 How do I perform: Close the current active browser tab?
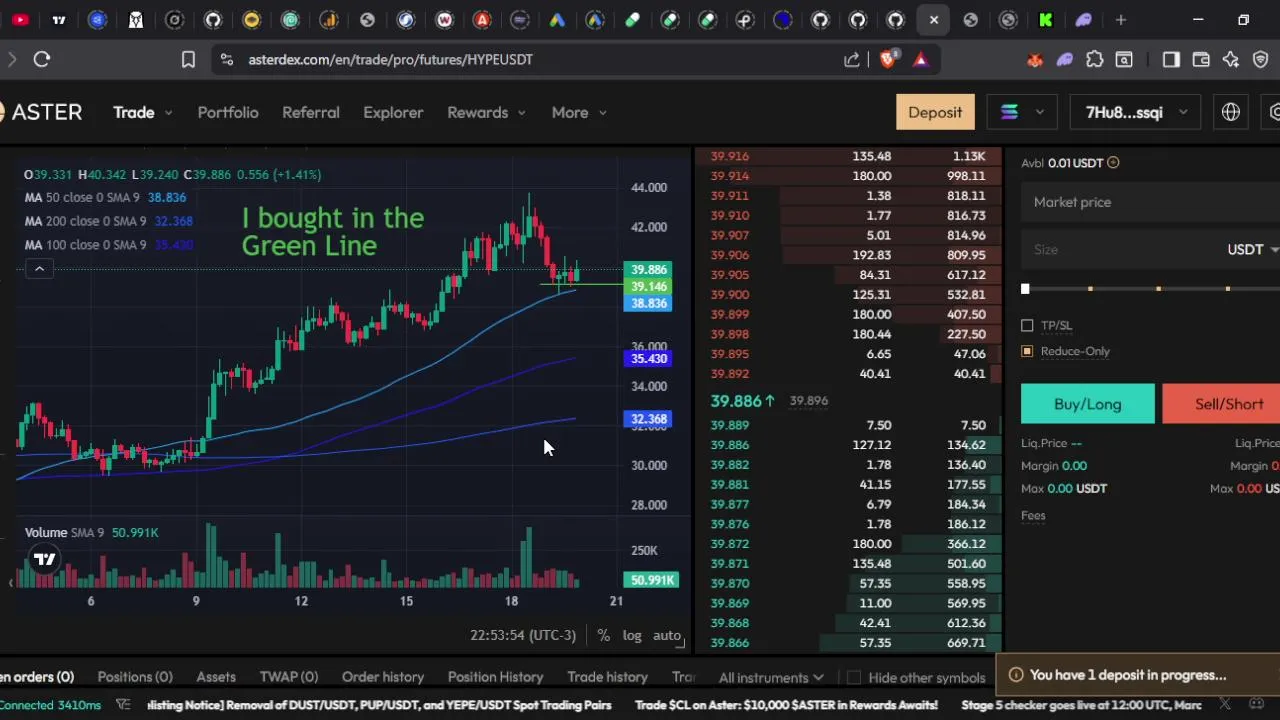(933, 20)
